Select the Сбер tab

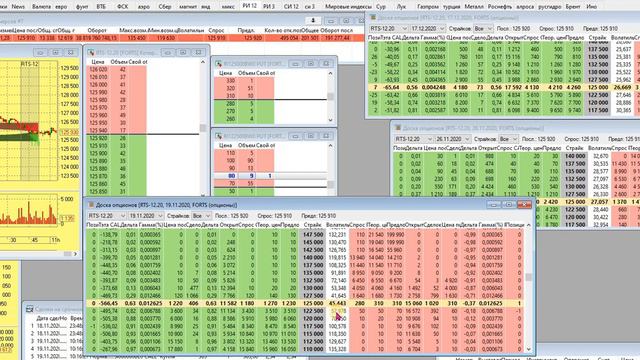coord(164,7)
